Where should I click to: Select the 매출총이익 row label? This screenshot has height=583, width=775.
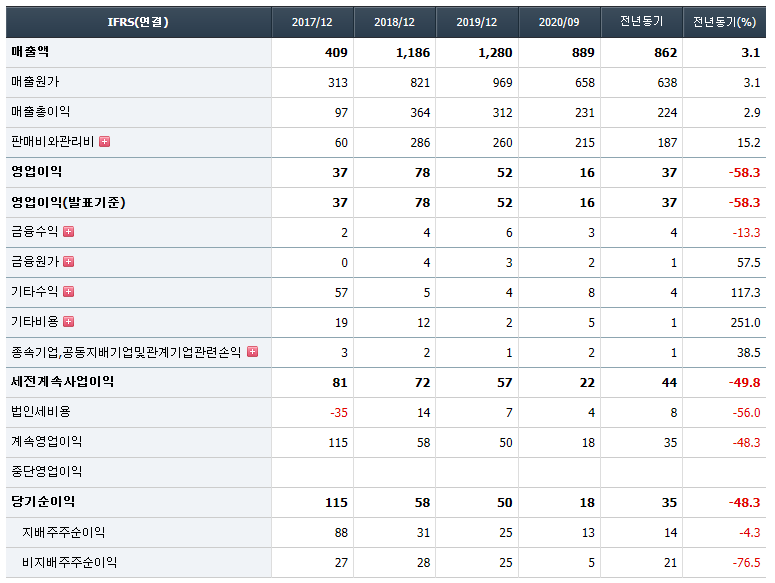41,112
